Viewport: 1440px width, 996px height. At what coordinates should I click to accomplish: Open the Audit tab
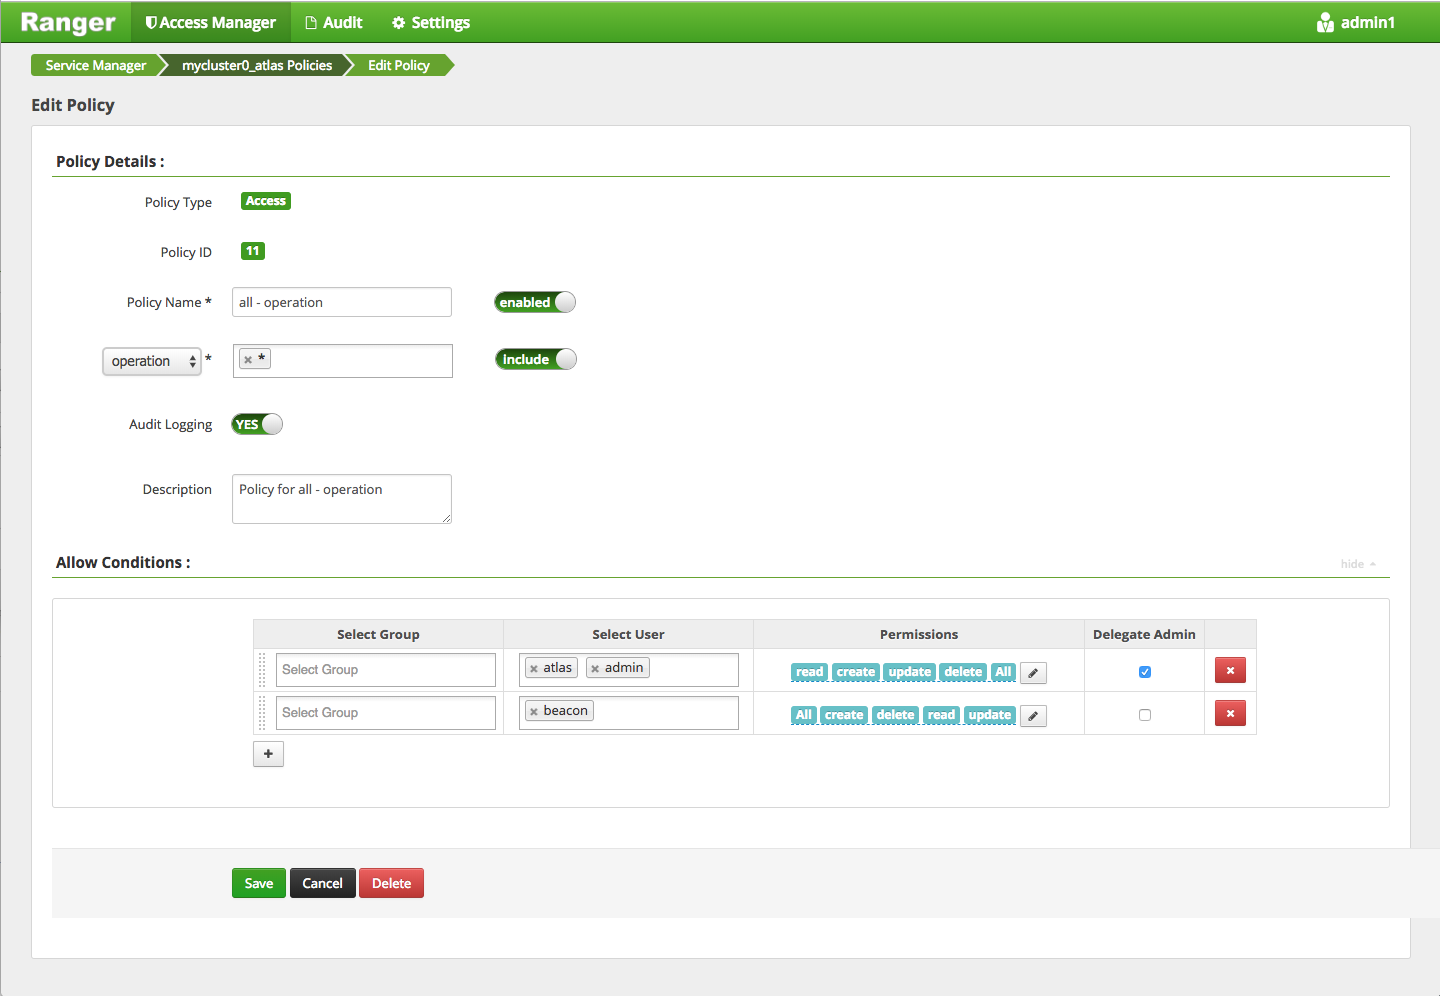click(x=334, y=22)
